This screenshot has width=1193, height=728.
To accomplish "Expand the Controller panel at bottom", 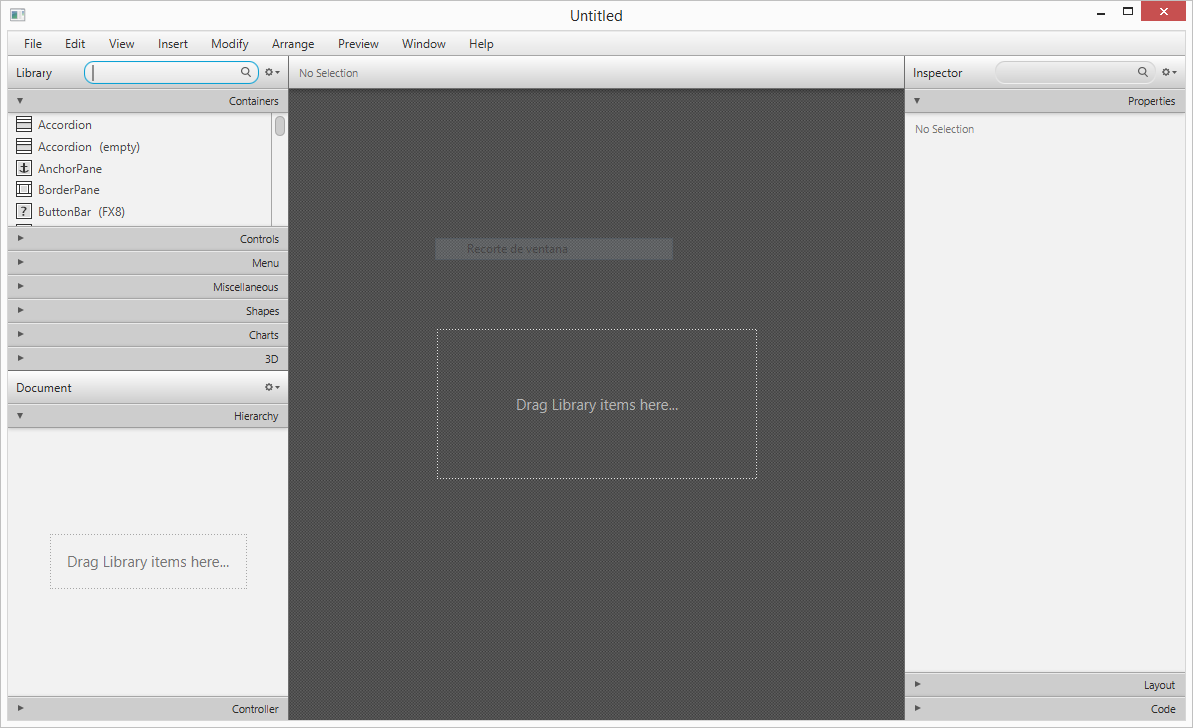I will point(148,709).
